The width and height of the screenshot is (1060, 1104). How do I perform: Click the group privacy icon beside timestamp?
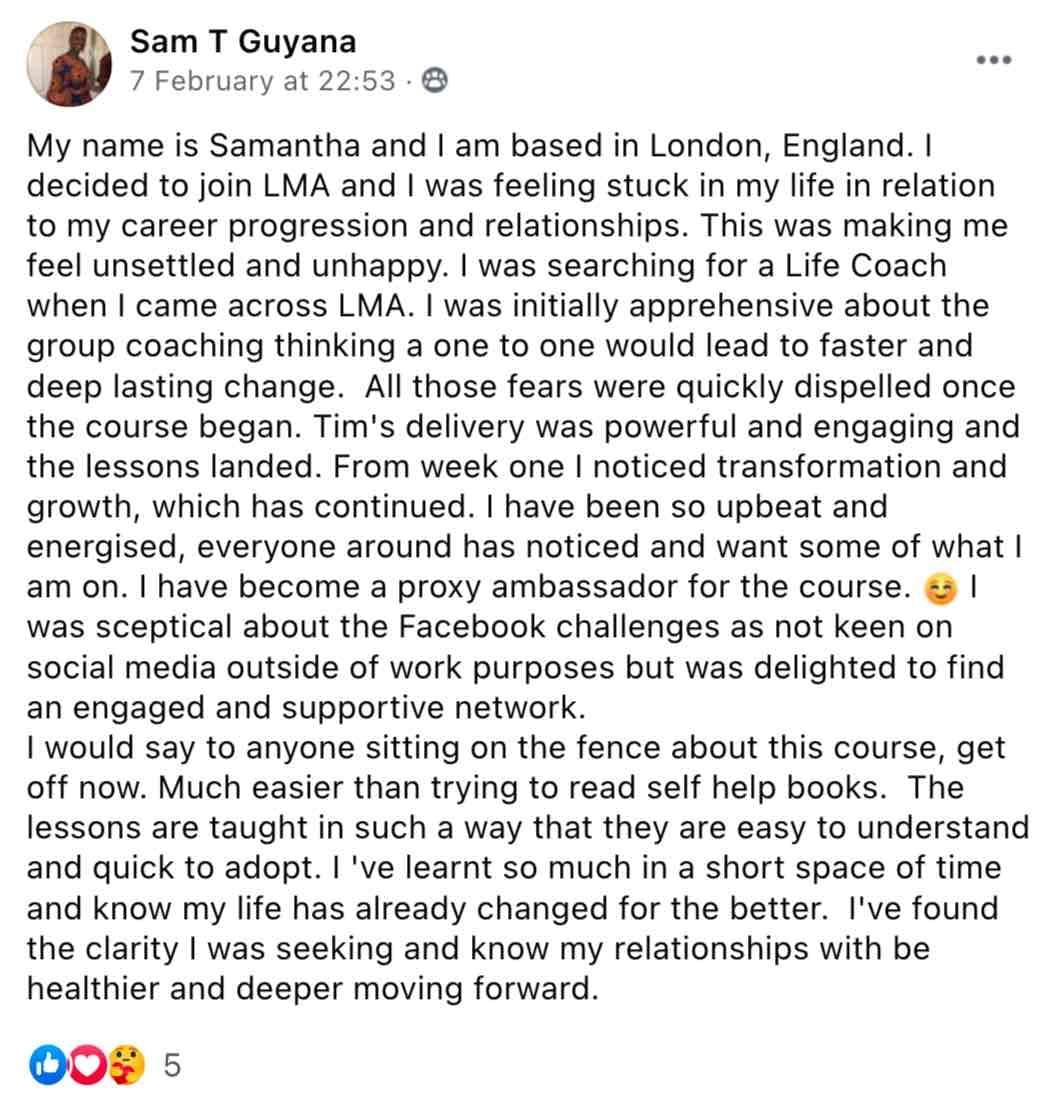click(434, 81)
